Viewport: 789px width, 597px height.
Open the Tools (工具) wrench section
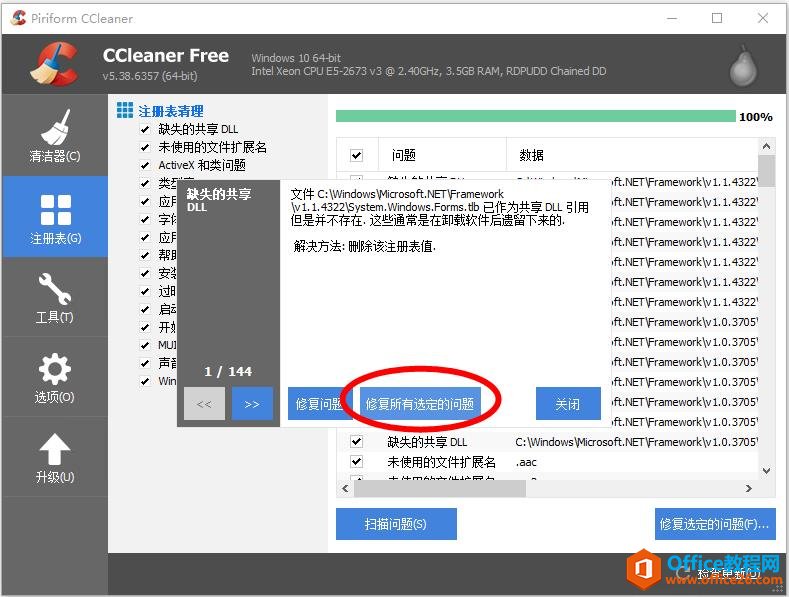coord(54,297)
